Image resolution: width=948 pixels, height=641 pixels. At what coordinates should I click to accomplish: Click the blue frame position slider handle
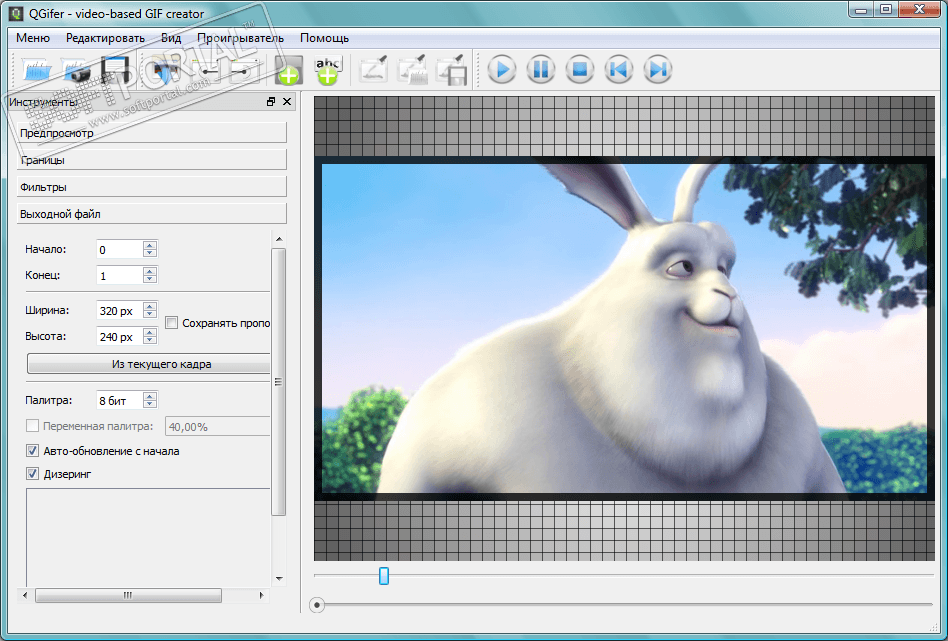[x=384, y=576]
